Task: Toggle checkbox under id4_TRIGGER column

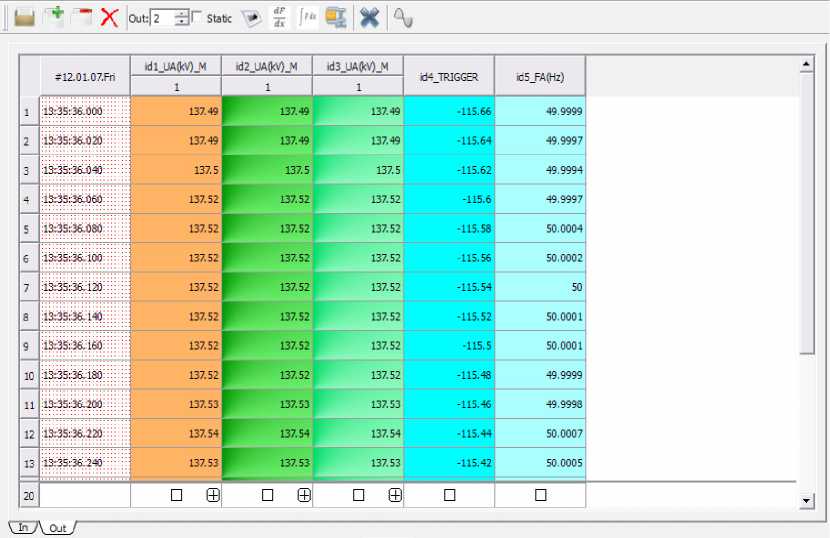Action: click(449, 495)
